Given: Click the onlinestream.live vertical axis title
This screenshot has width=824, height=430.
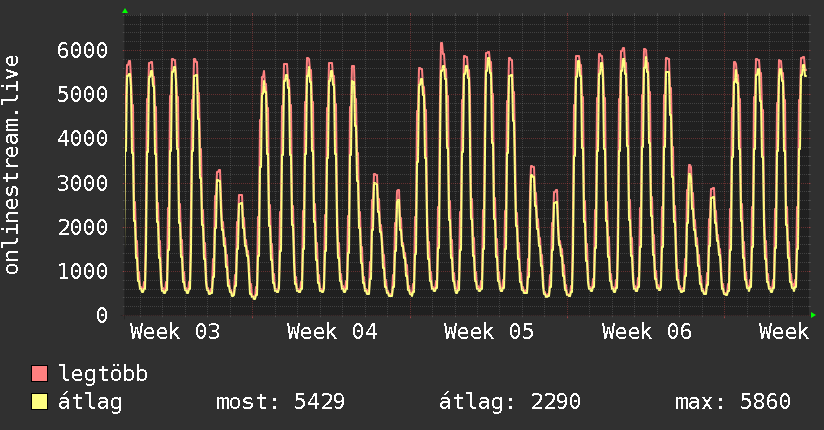Looking at the screenshot, I should [13, 164].
